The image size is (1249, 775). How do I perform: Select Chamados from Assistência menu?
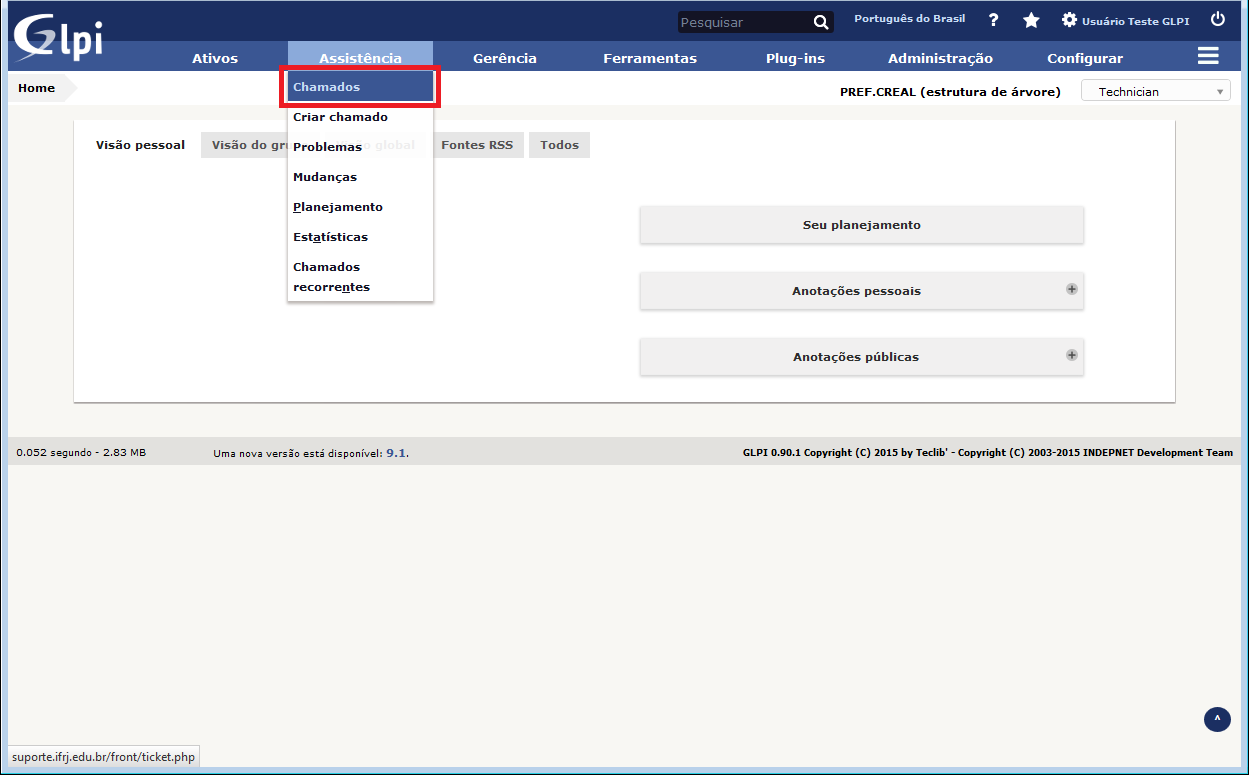[x=360, y=87]
